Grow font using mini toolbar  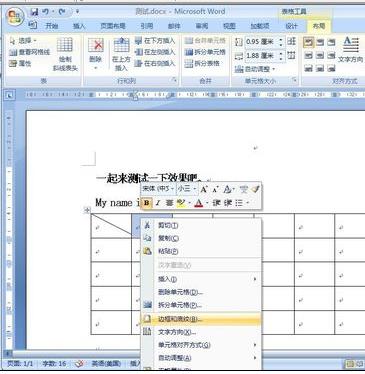[204, 190]
